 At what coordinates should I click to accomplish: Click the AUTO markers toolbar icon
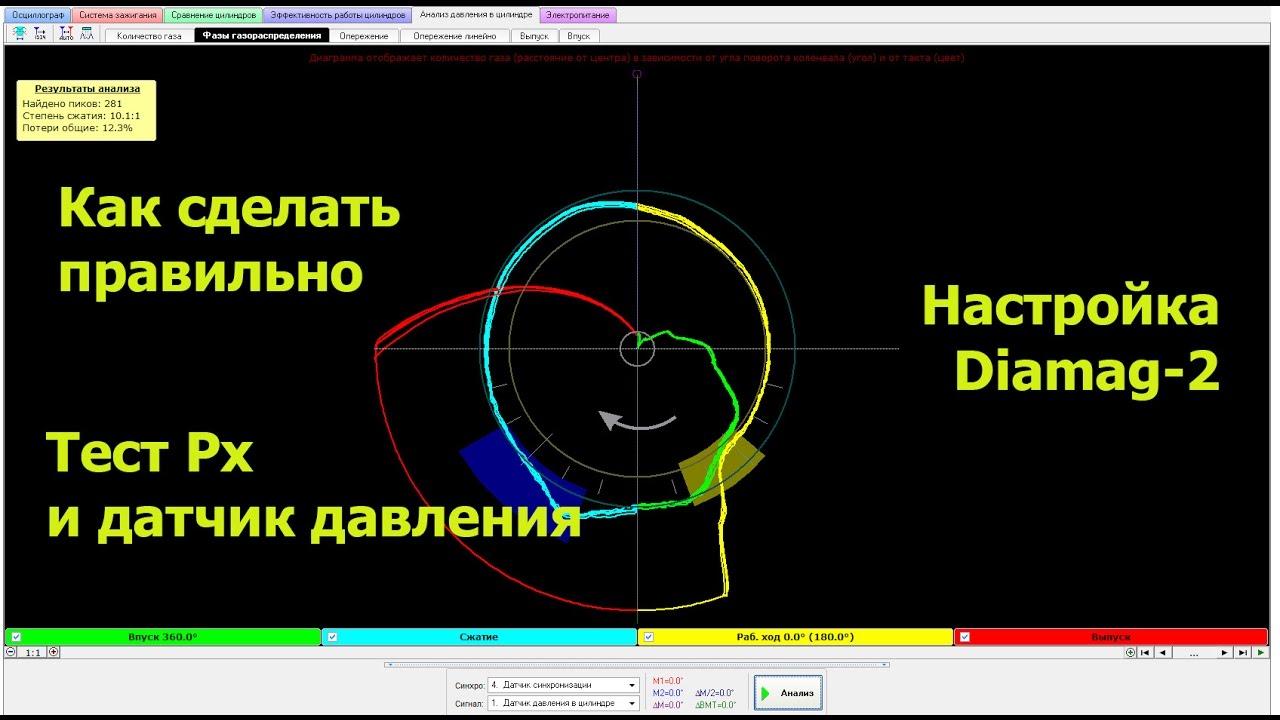(66, 34)
